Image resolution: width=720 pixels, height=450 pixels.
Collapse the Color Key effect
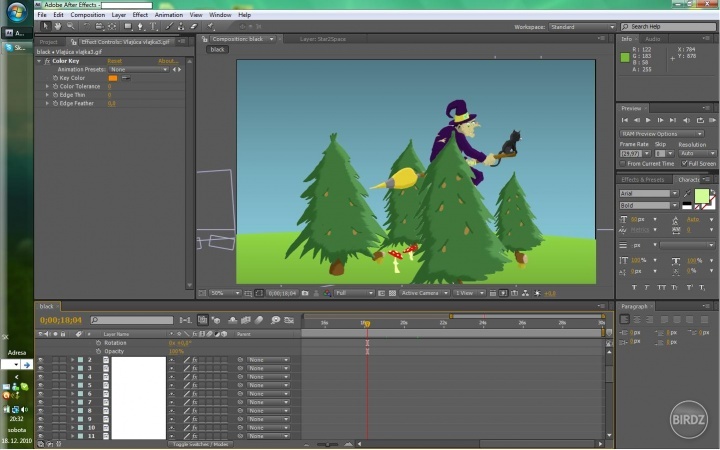point(39,61)
